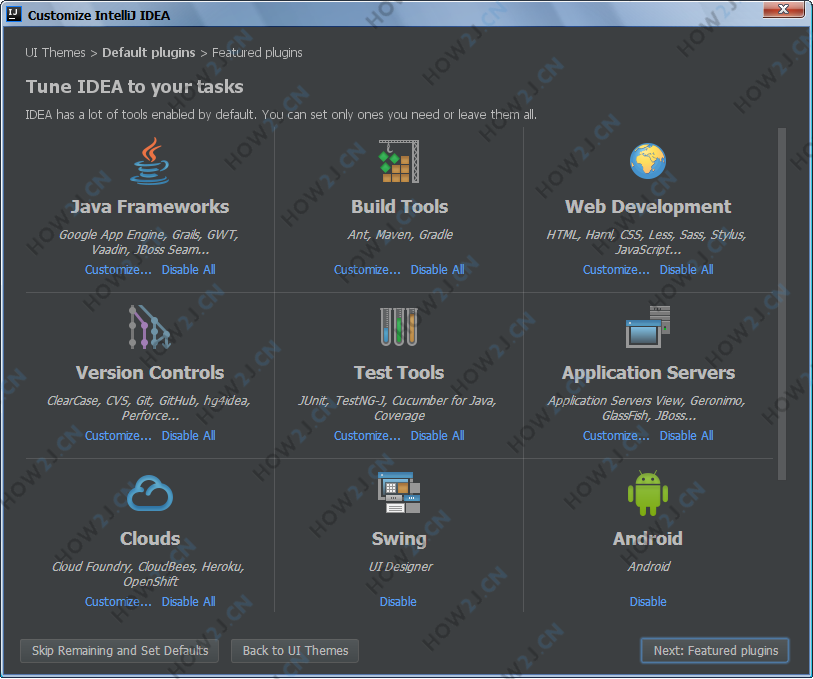Click the Test Tools heading
The width and height of the screenshot is (813, 679).
tap(399, 373)
